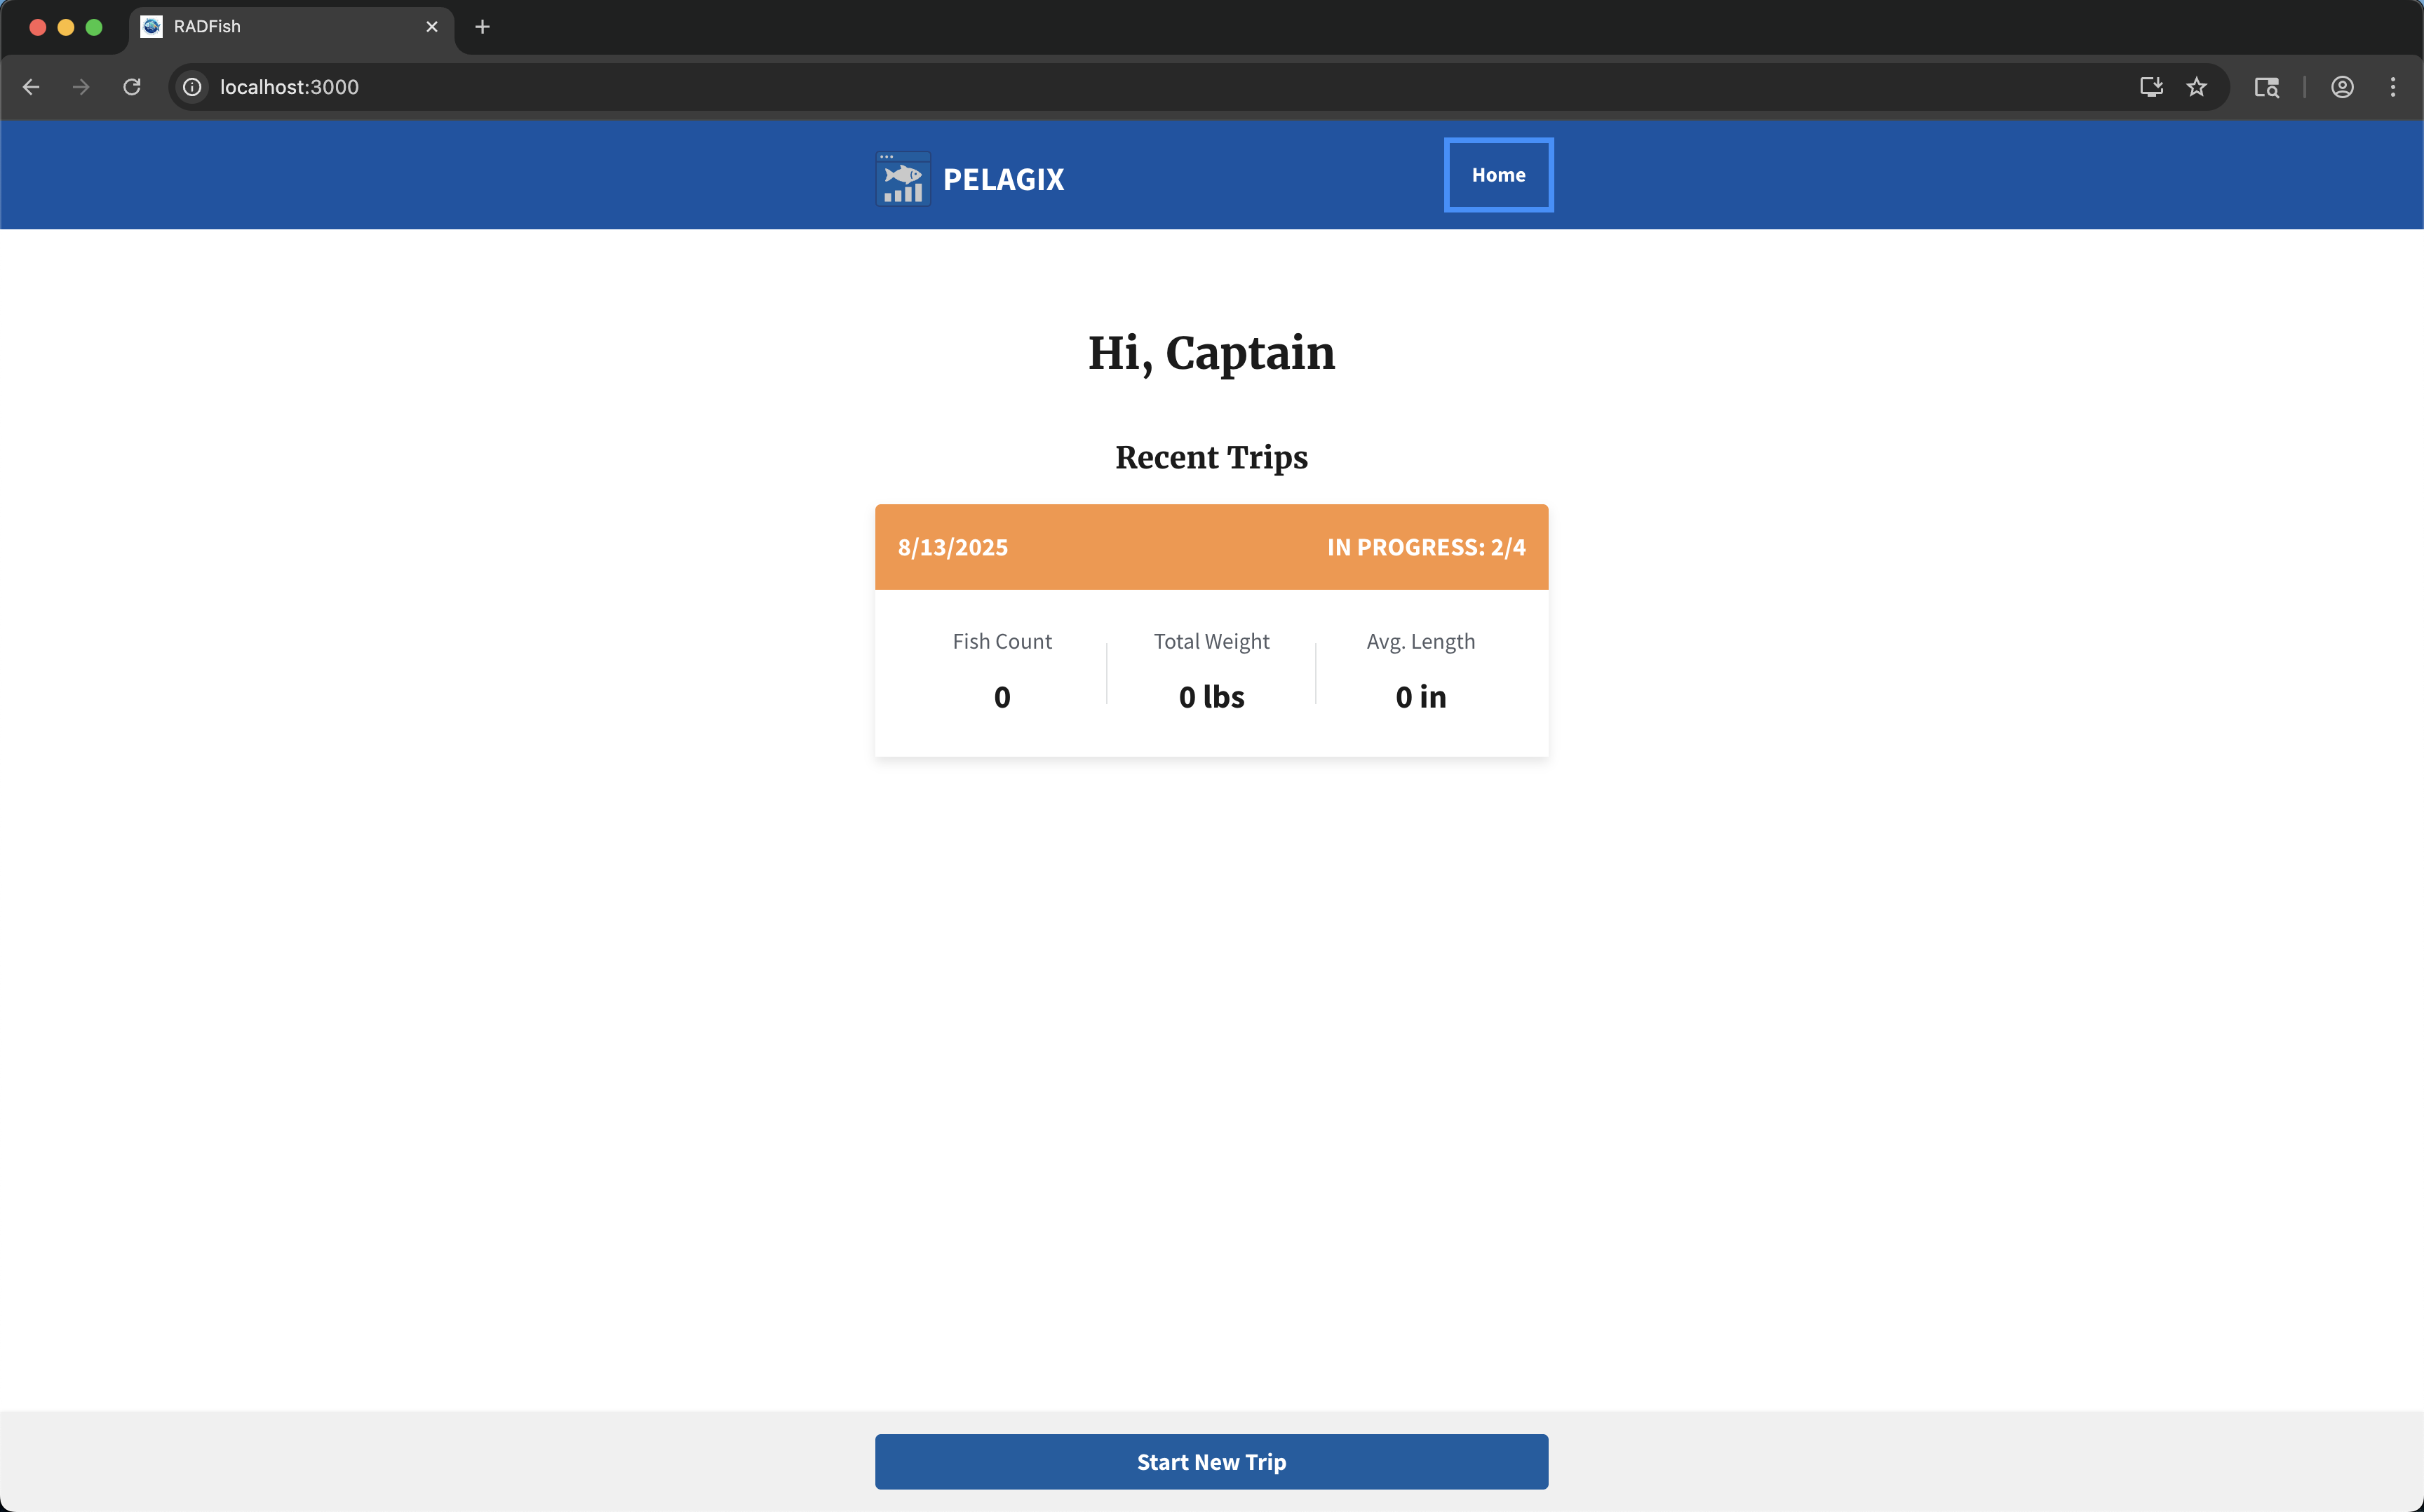Open the three-dot browser menu
This screenshot has width=2424, height=1512.
(x=2394, y=87)
